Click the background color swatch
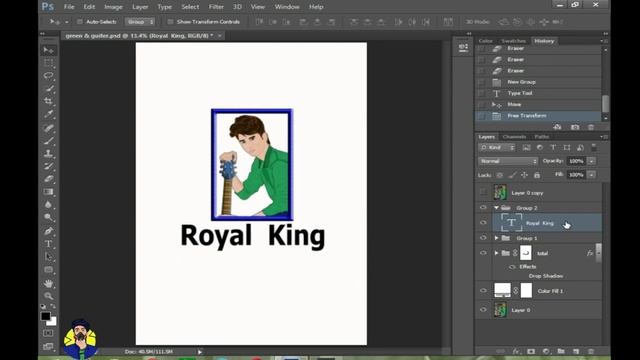Screen dimensions: 640x360 53,322
